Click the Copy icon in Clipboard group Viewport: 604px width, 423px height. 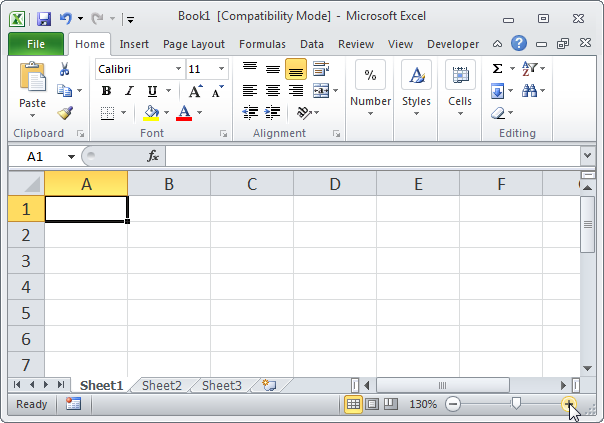point(64,91)
